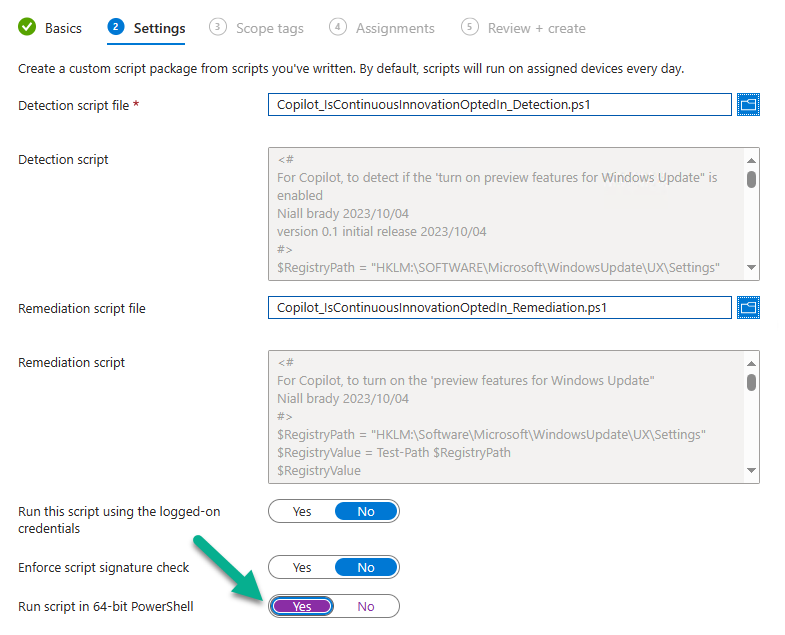Viewport: 785px width, 635px height.
Task: Open the Review + create tab
Action: coord(537,29)
